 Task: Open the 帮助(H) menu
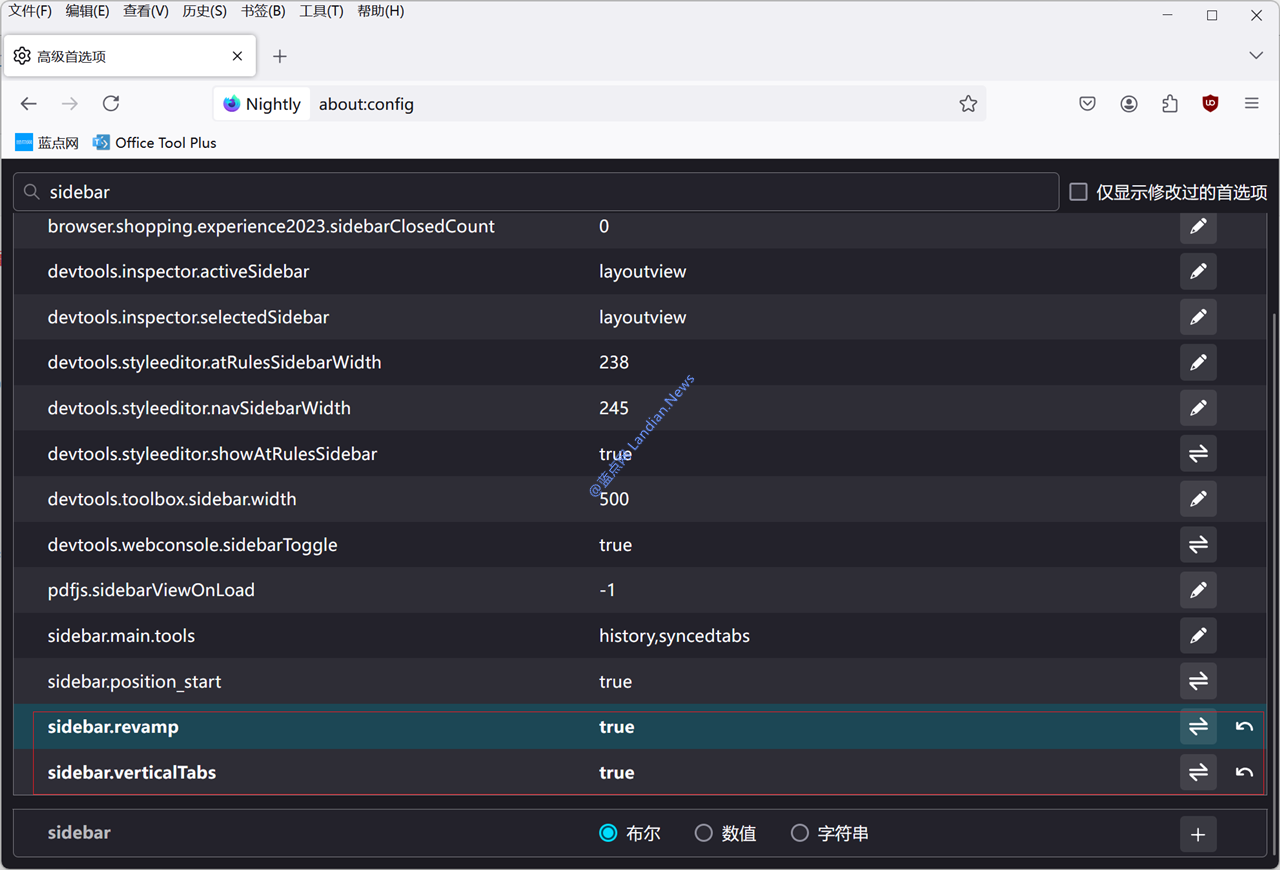pos(381,11)
